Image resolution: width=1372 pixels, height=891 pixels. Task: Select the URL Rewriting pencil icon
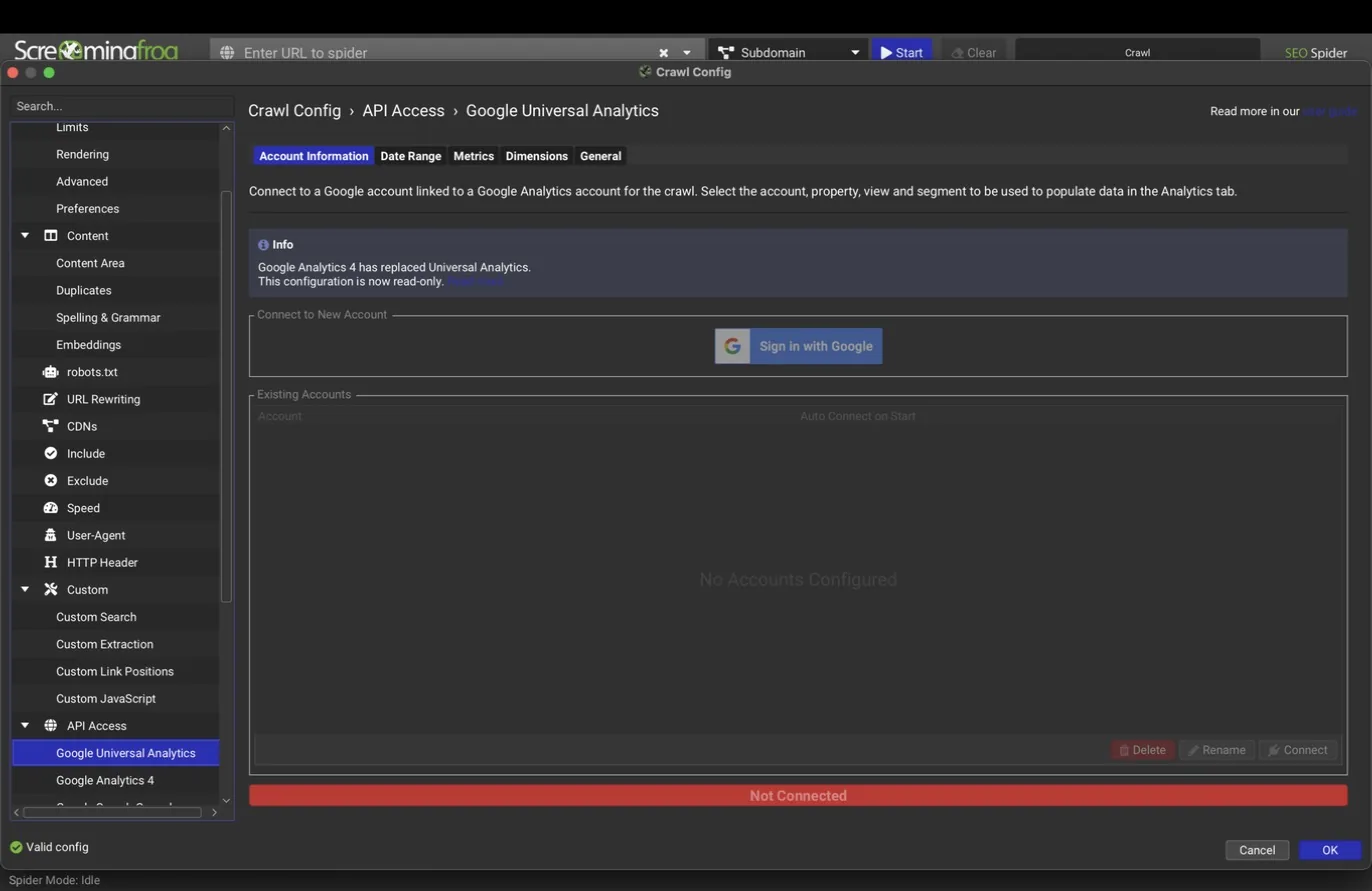click(50, 399)
